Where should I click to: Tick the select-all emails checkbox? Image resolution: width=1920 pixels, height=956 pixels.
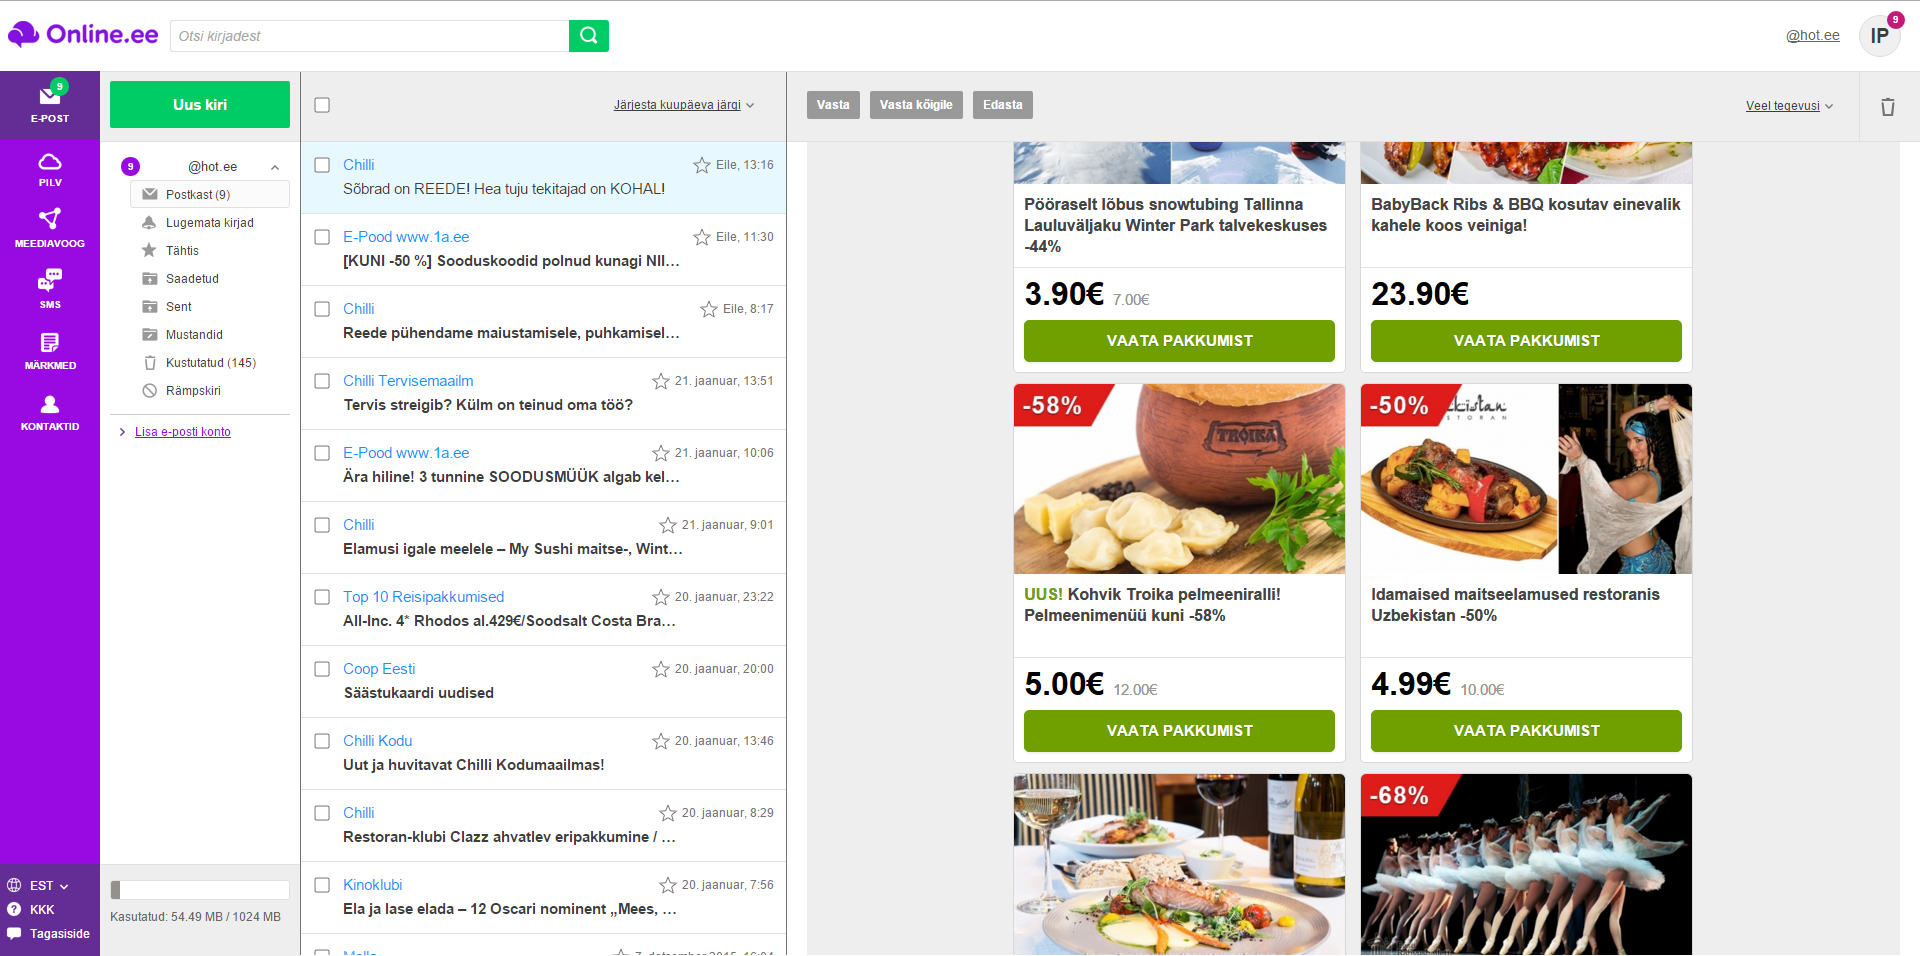click(322, 105)
